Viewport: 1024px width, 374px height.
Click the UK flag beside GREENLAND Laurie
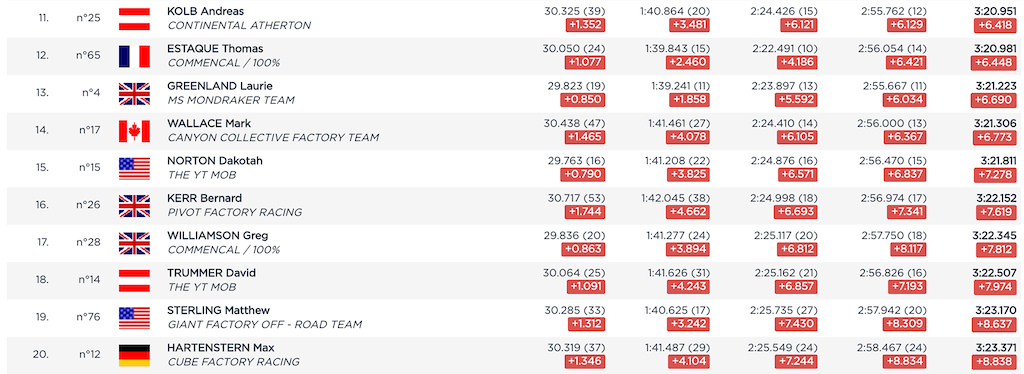[134, 93]
